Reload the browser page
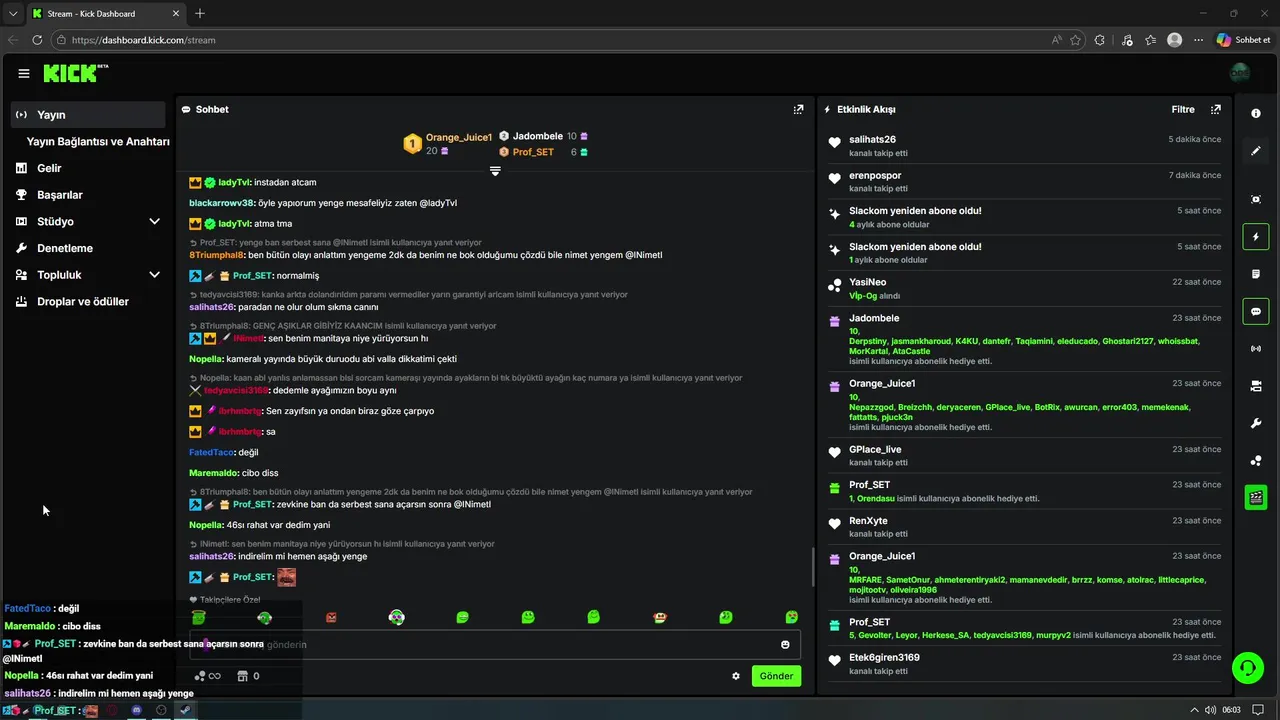The height and width of the screenshot is (720, 1280). [x=37, y=40]
